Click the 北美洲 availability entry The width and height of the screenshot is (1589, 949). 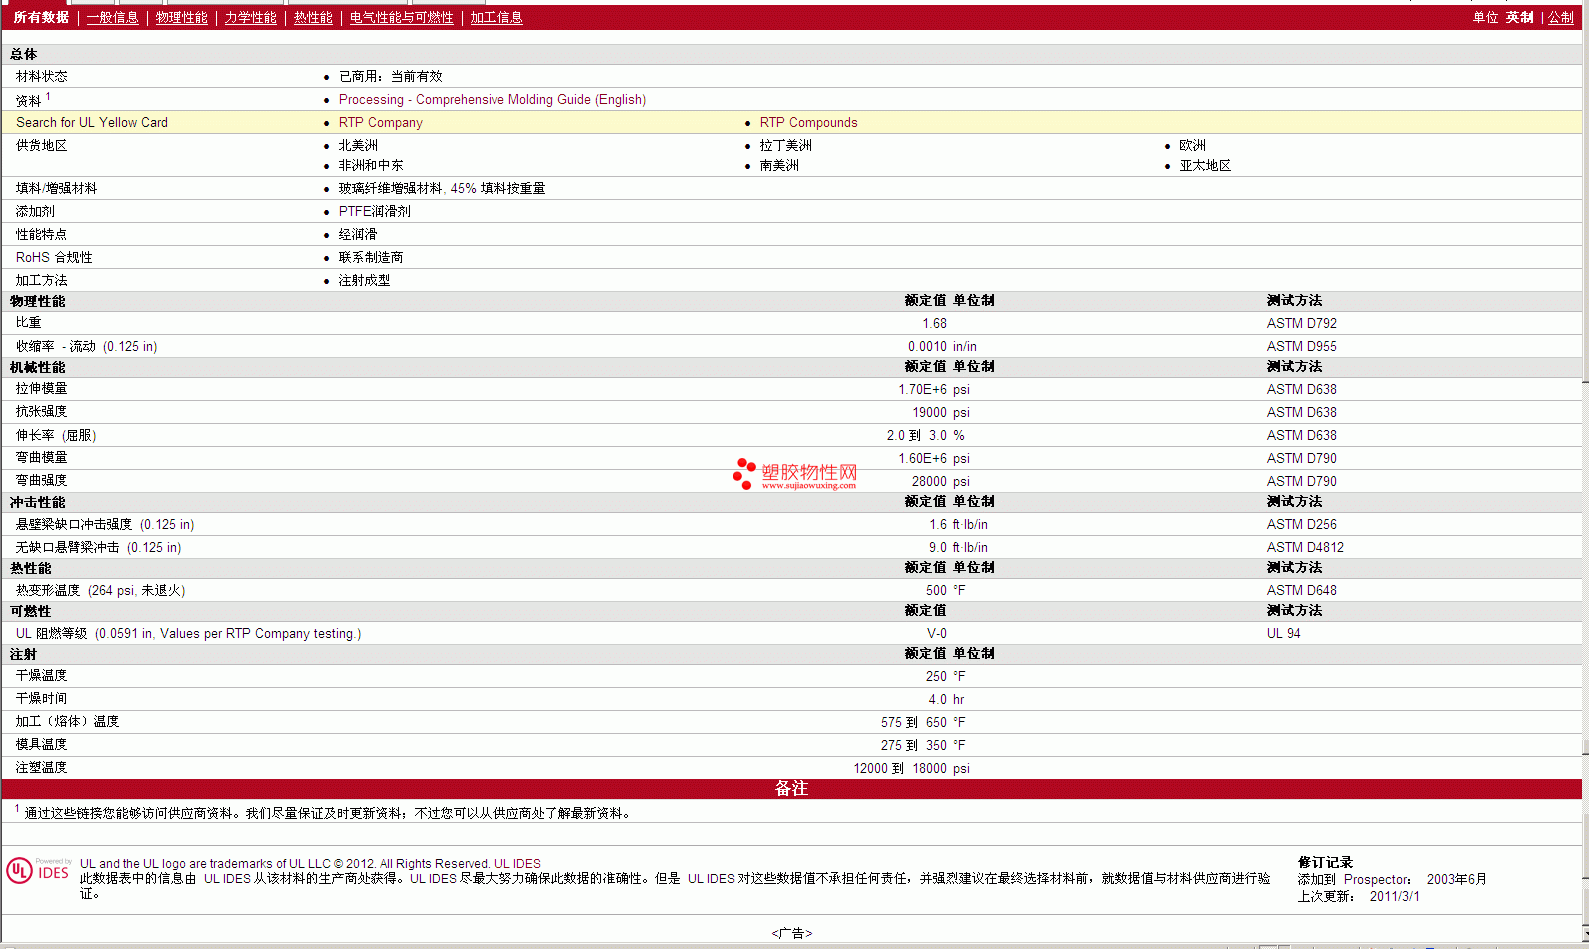[x=358, y=145]
